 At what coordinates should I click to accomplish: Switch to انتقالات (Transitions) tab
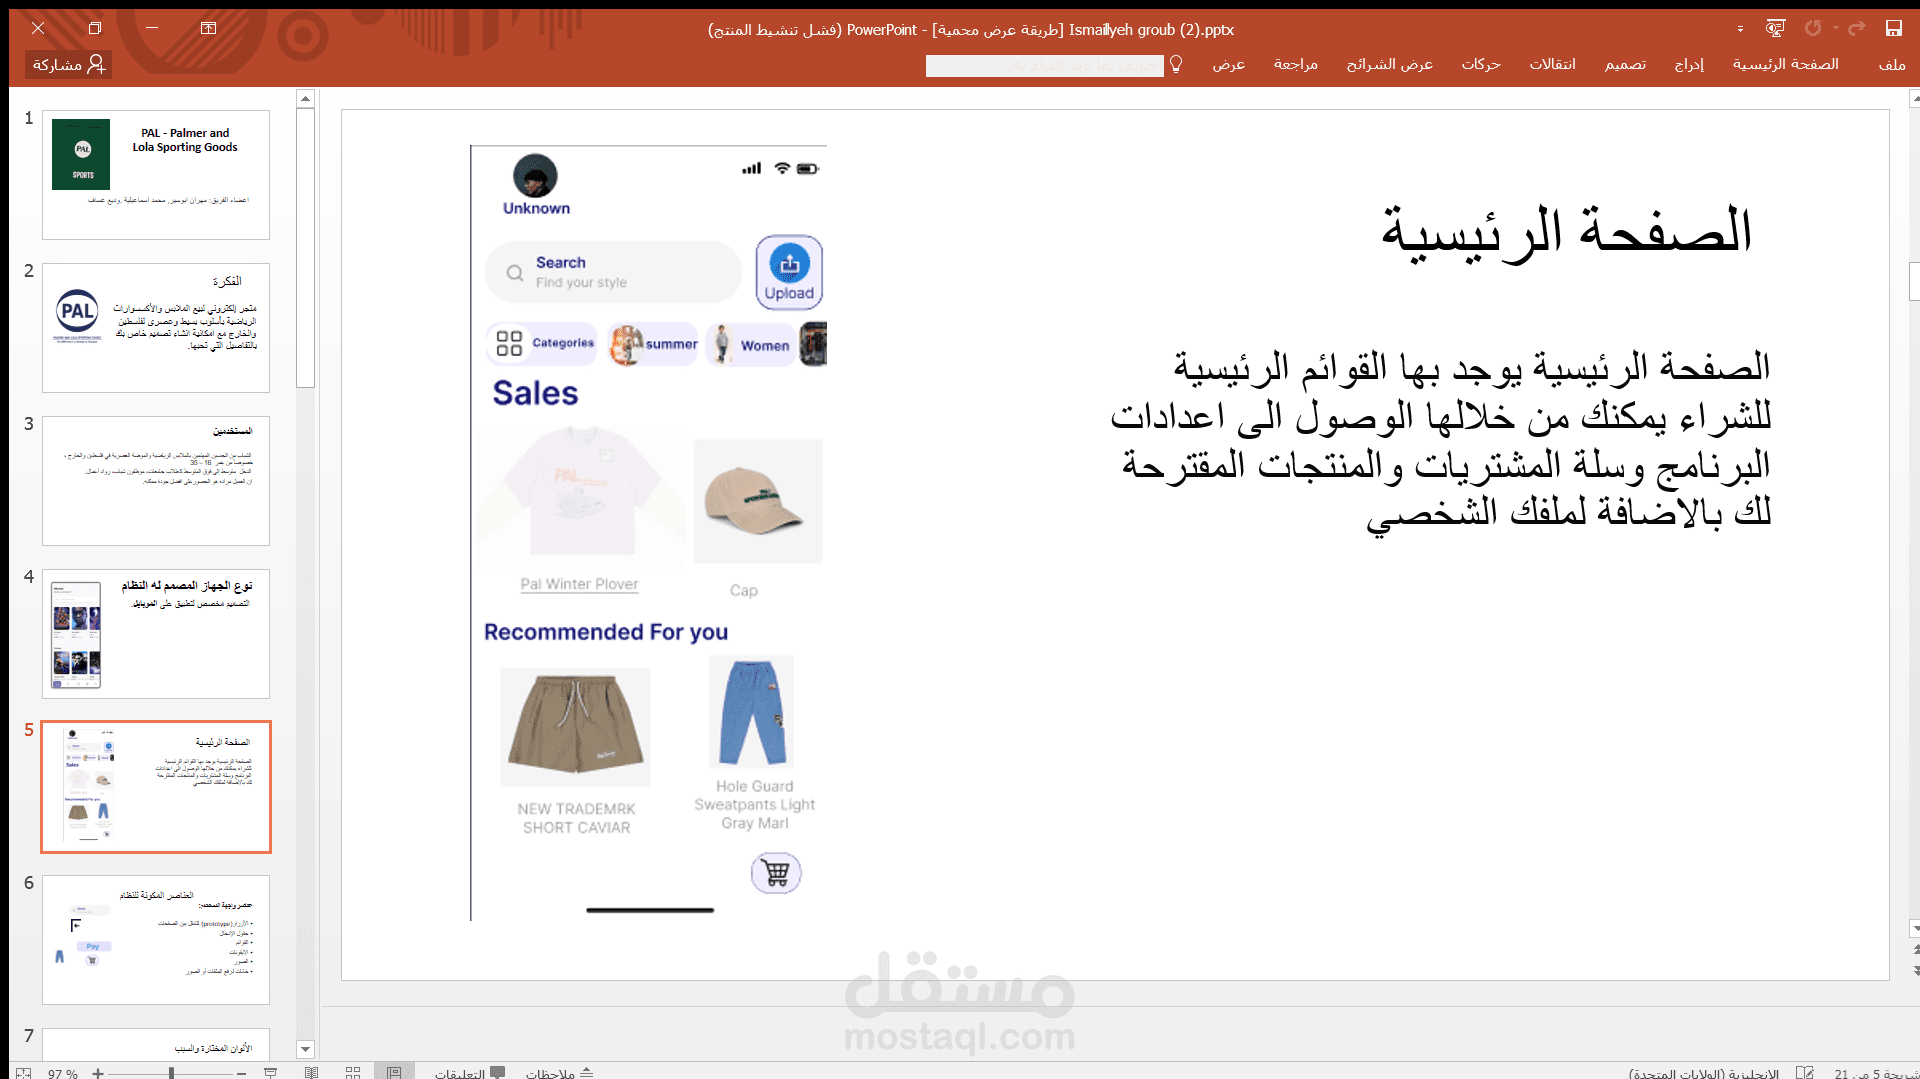[1552, 64]
